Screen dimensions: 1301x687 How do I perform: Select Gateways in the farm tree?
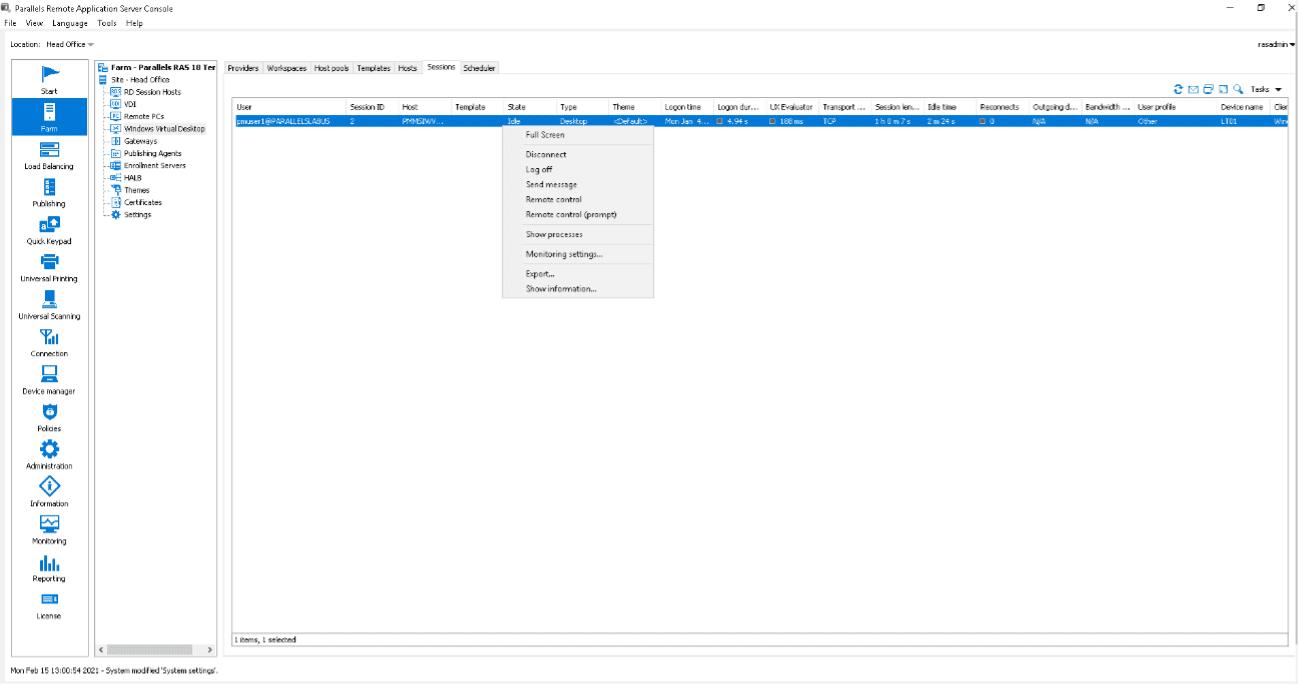click(140, 141)
